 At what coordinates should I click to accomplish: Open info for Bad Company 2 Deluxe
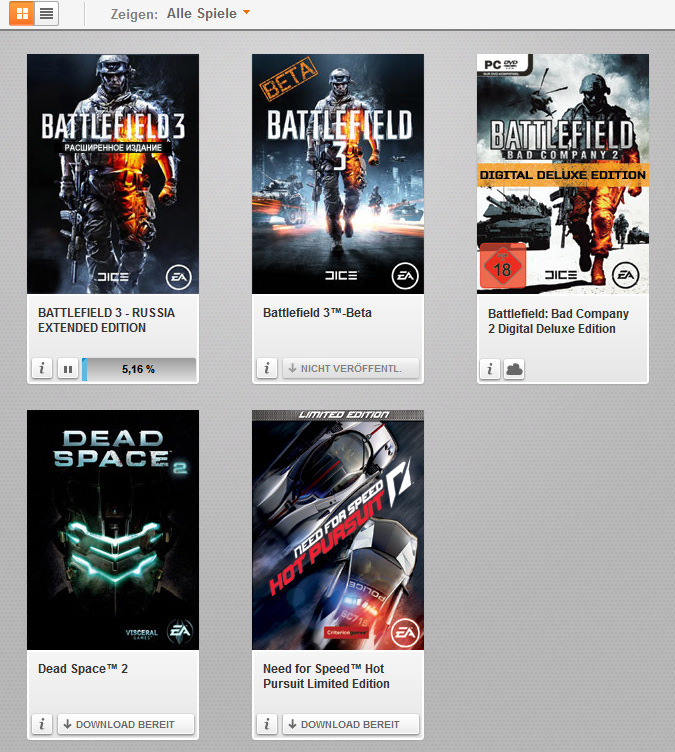(490, 369)
